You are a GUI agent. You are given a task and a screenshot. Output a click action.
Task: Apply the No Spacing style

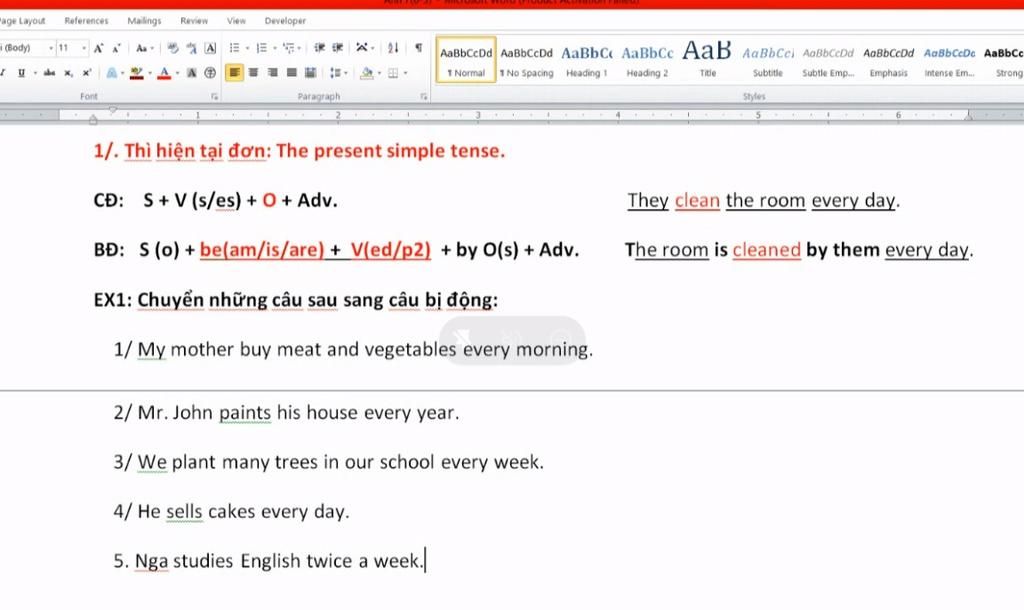pyautogui.click(x=526, y=60)
